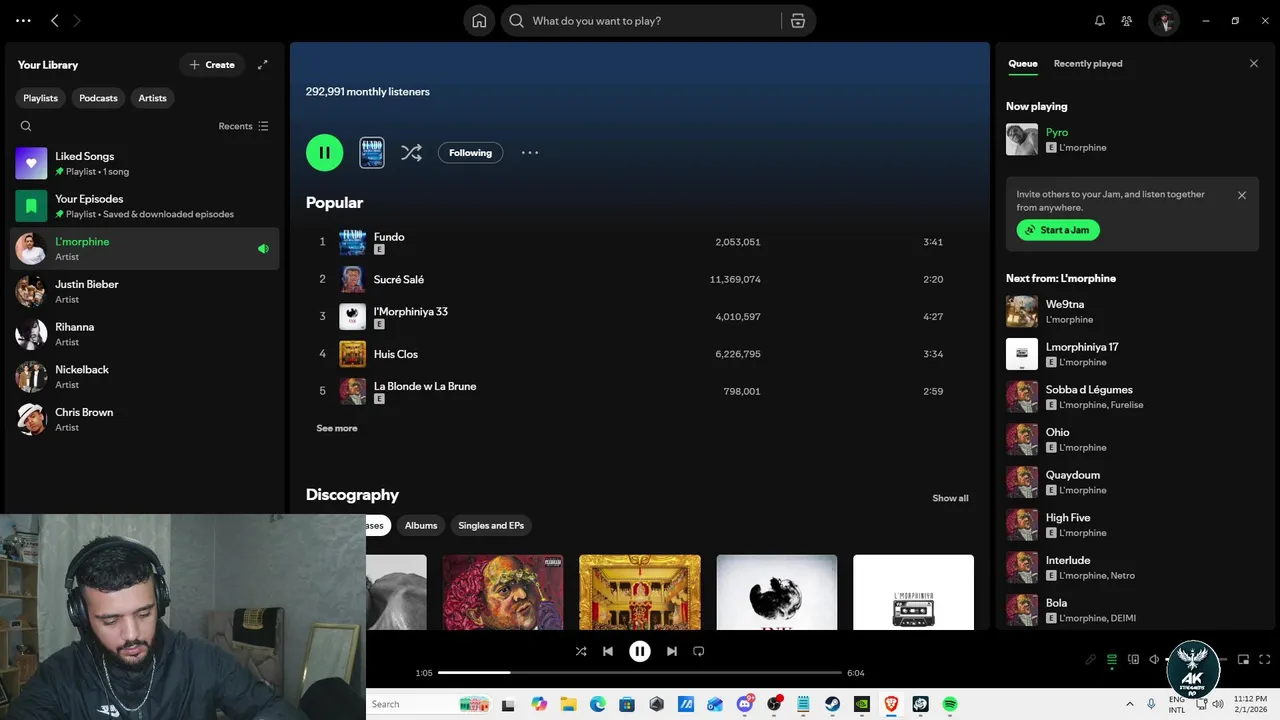Dismiss the Jam invitation card

point(1242,195)
